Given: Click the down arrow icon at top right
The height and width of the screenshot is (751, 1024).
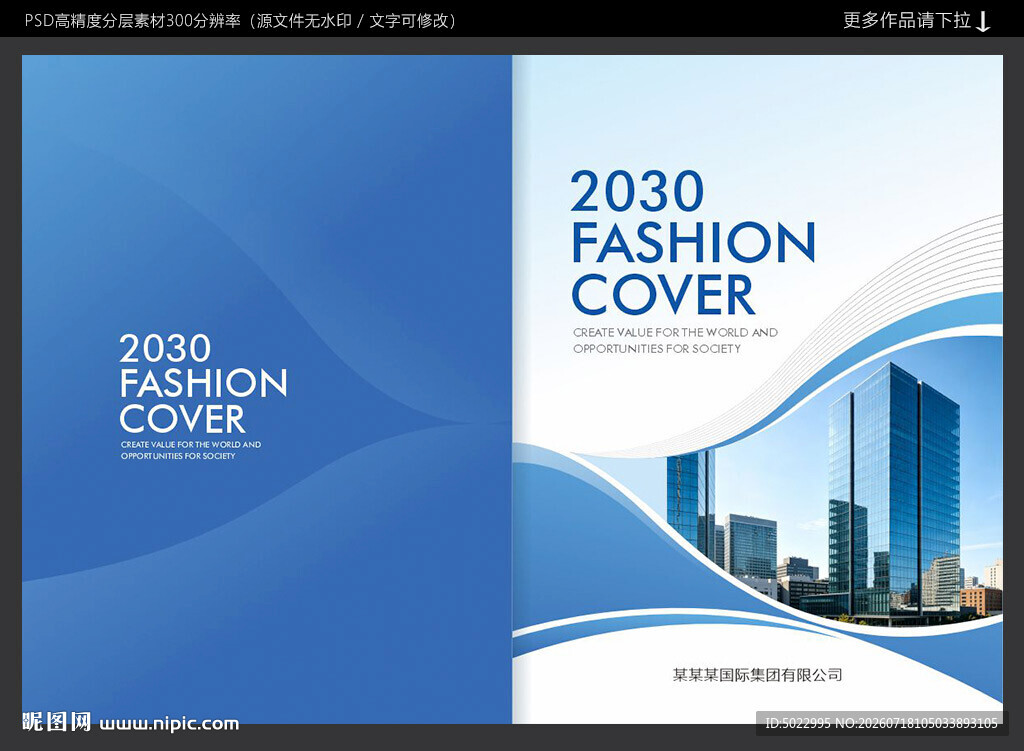Looking at the screenshot, I should point(983,22).
